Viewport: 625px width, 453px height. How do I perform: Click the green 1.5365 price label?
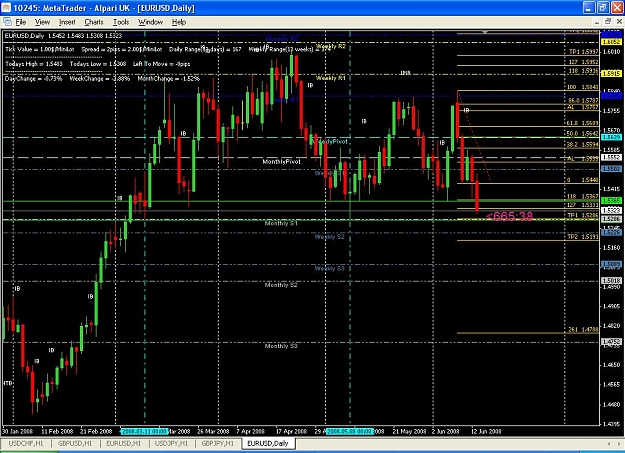point(611,201)
